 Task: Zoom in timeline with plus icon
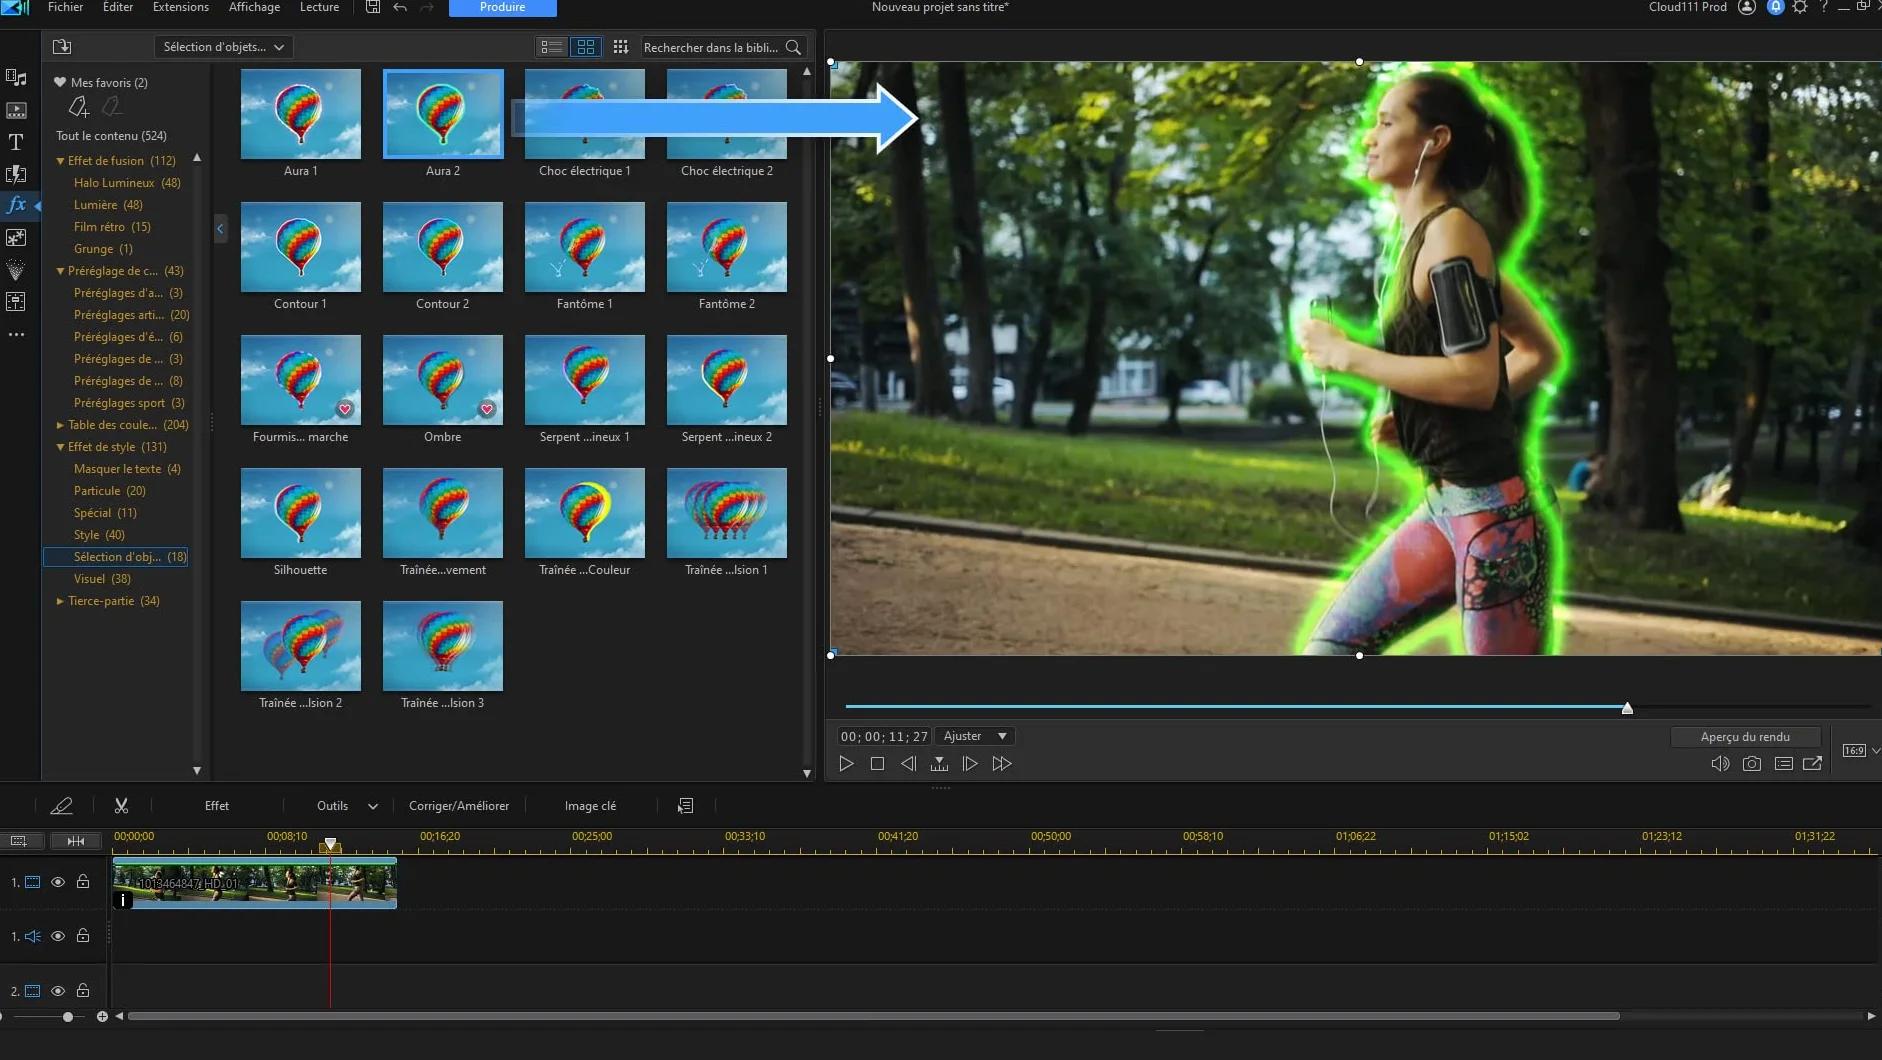click(102, 1017)
